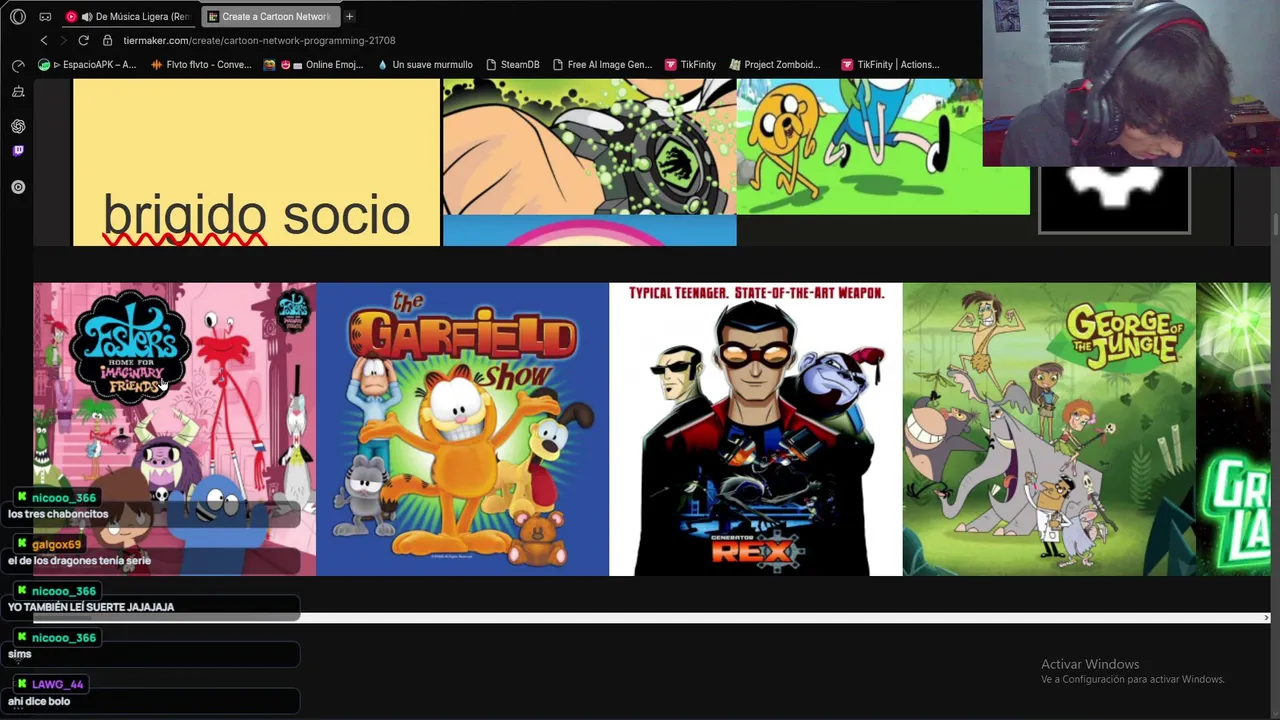Screen dimensions: 1280x720
Task: Click chat message 'sims'
Action: click(20, 654)
